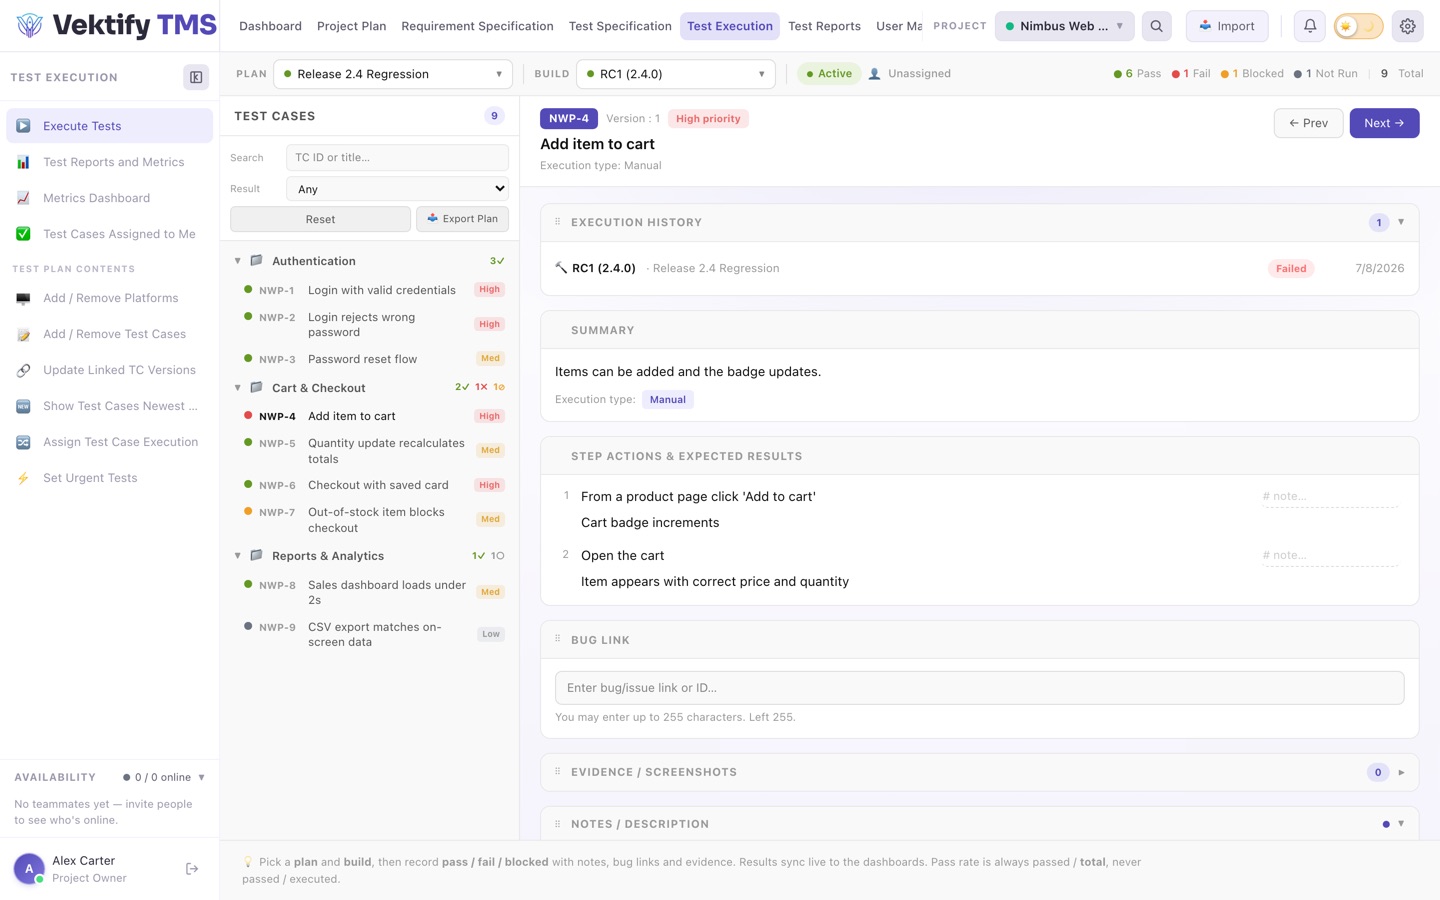Viewport: 1440px width, 900px height.
Task: Collapse the Authentication tree group
Action: (x=237, y=261)
